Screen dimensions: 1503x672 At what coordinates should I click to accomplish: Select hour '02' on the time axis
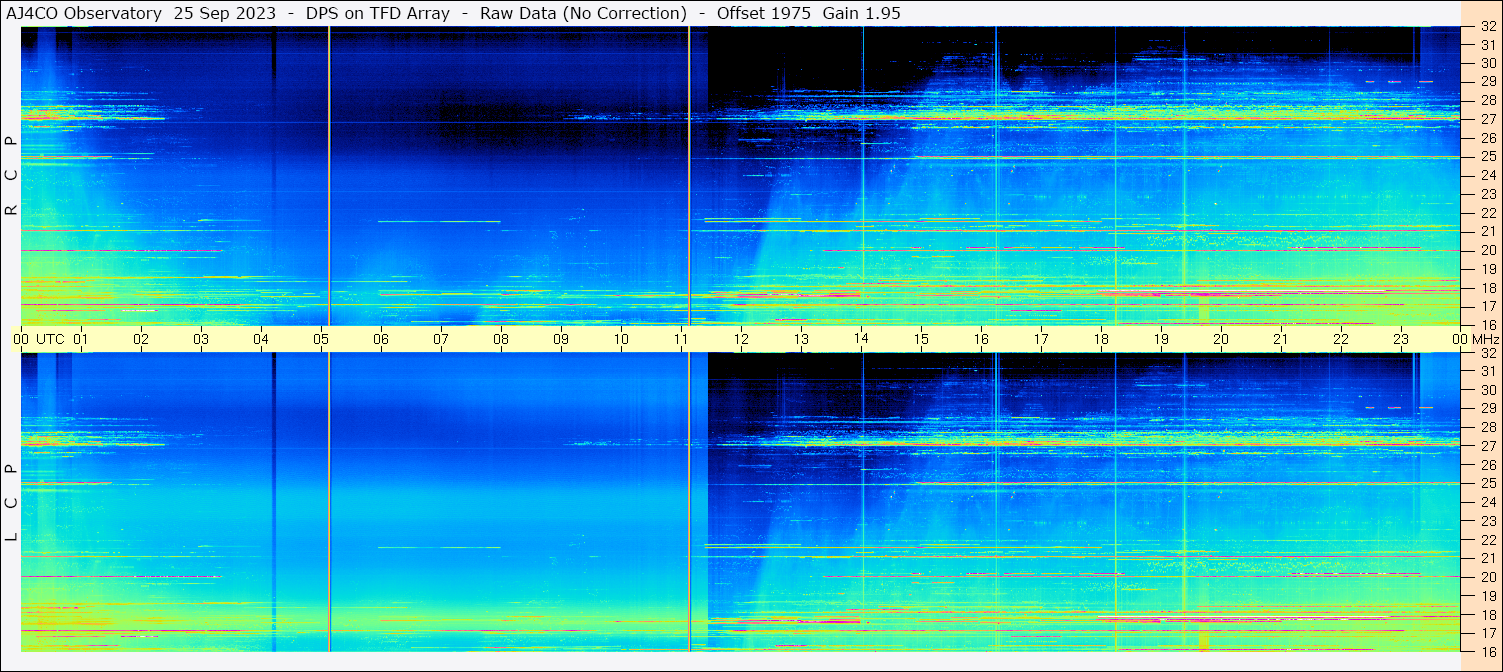click(141, 339)
